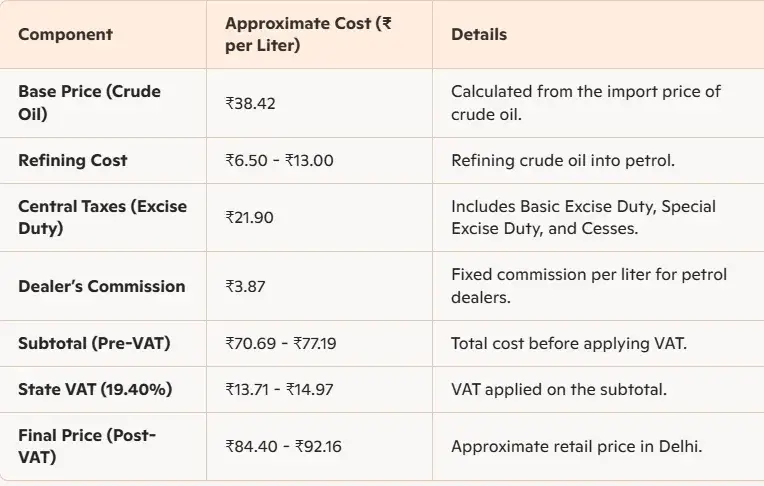Select the Central Taxes (Excise Duty) label
This screenshot has height=486, width=764.
[102, 217]
